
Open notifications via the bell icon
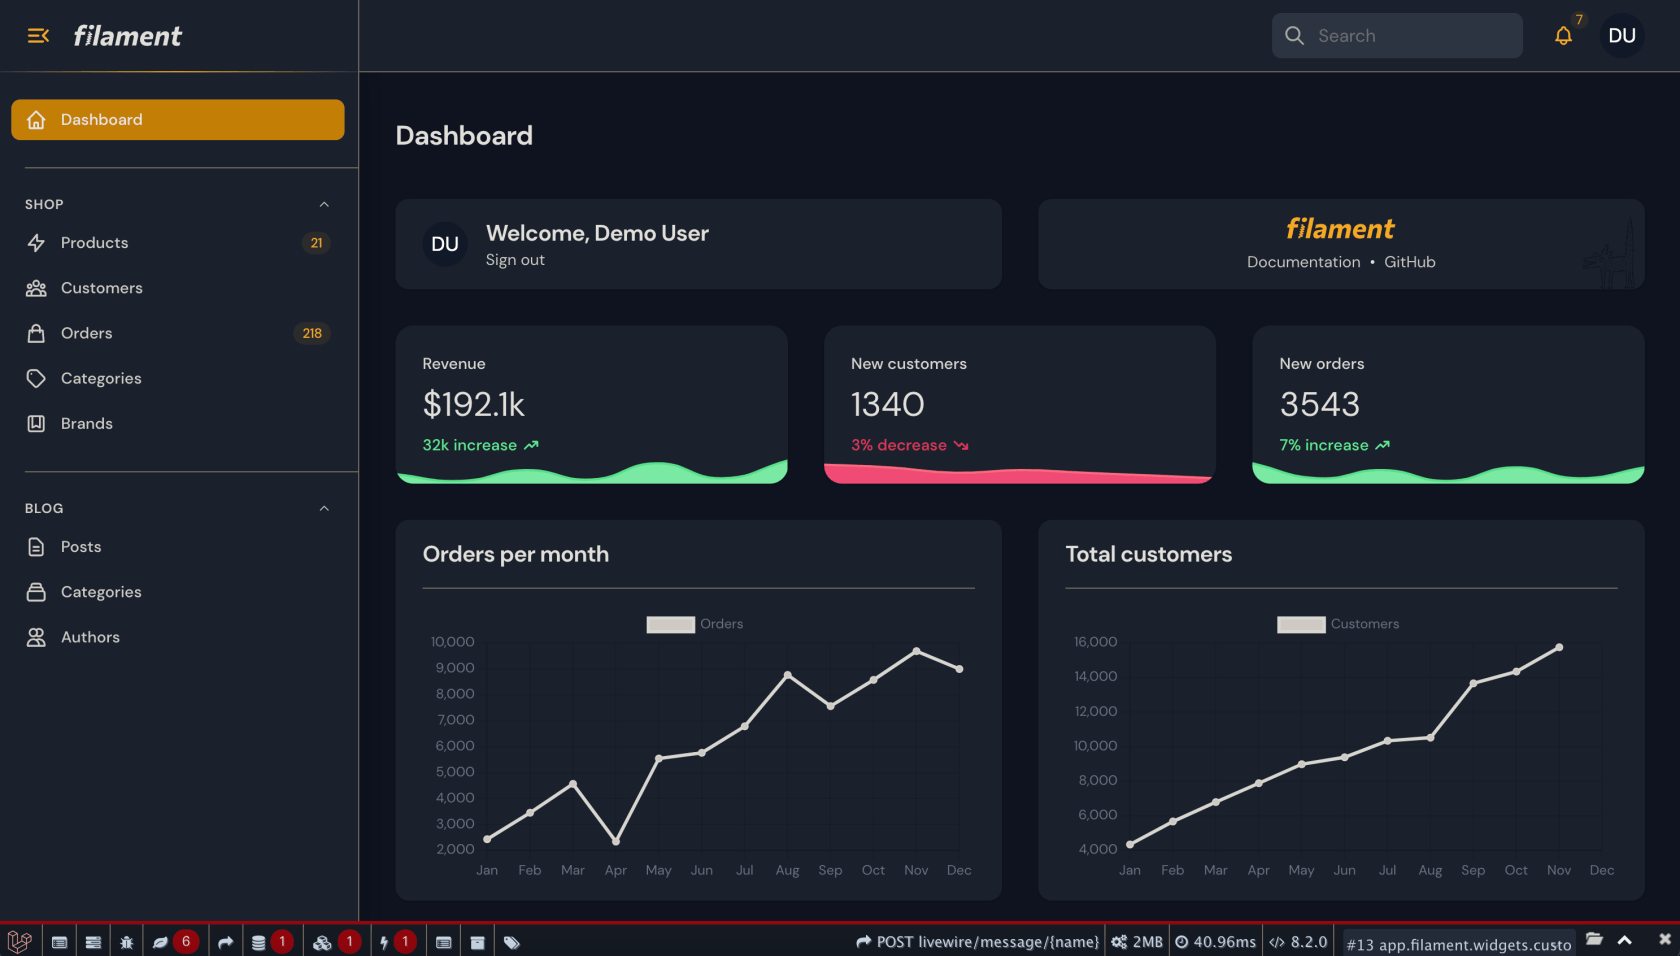1563,36
